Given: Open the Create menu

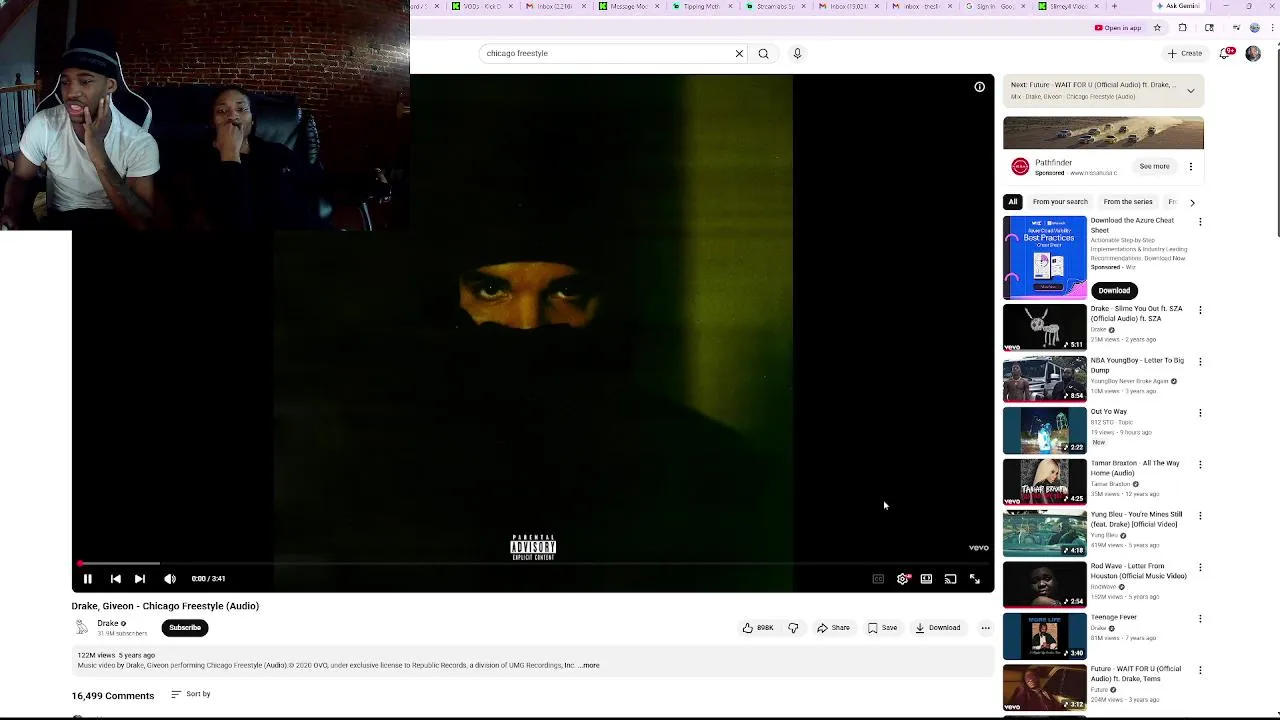Looking at the screenshot, I should point(1185,54).
